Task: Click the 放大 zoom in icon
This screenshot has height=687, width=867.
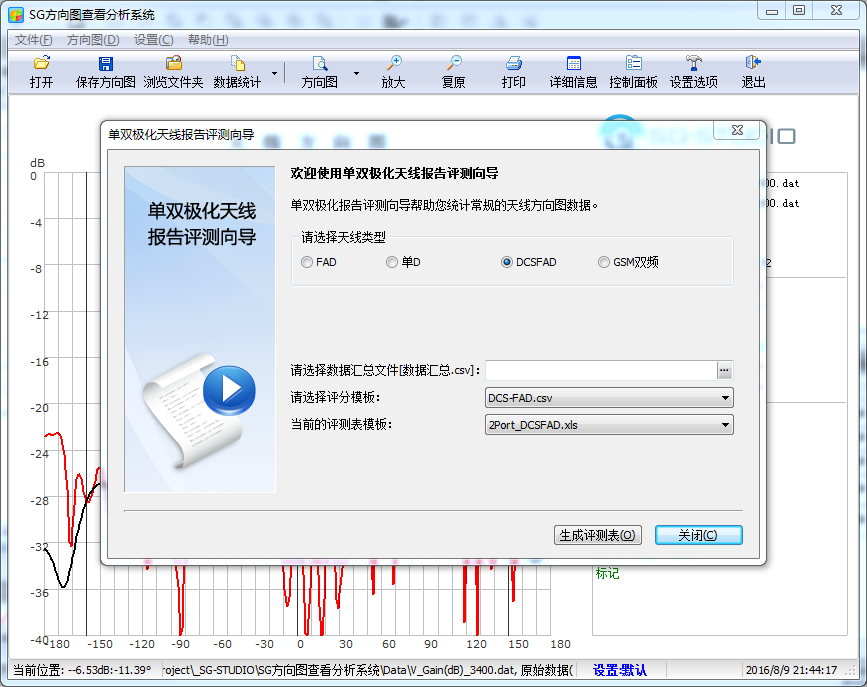Action: [x=394, y=64]
